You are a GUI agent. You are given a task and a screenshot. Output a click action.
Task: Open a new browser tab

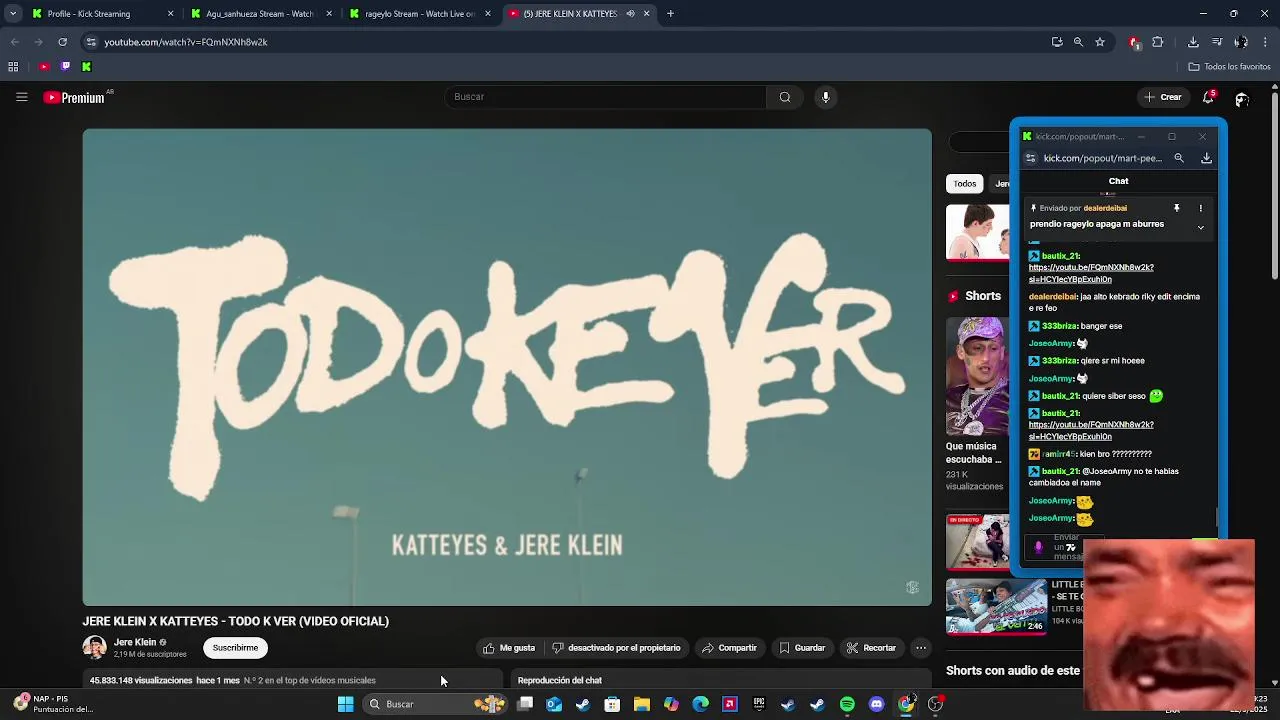click(x=670, y=14)
